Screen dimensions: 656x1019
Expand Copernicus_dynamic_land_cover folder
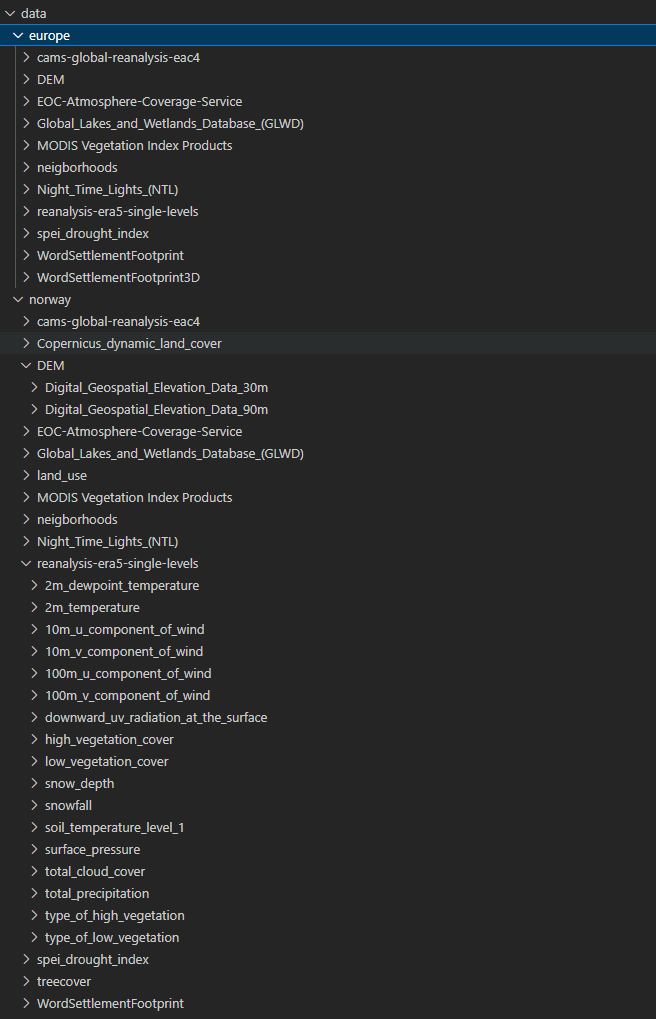(26, 344)
